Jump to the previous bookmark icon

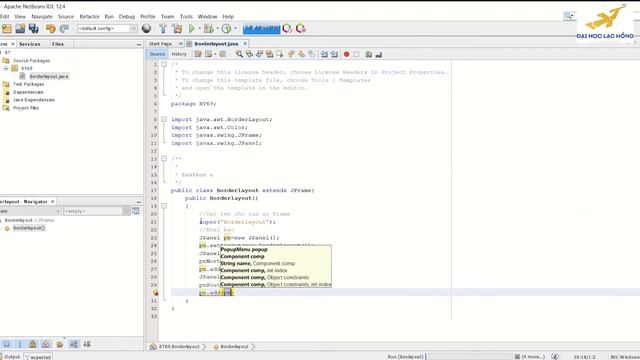click(x=291, y=54)
